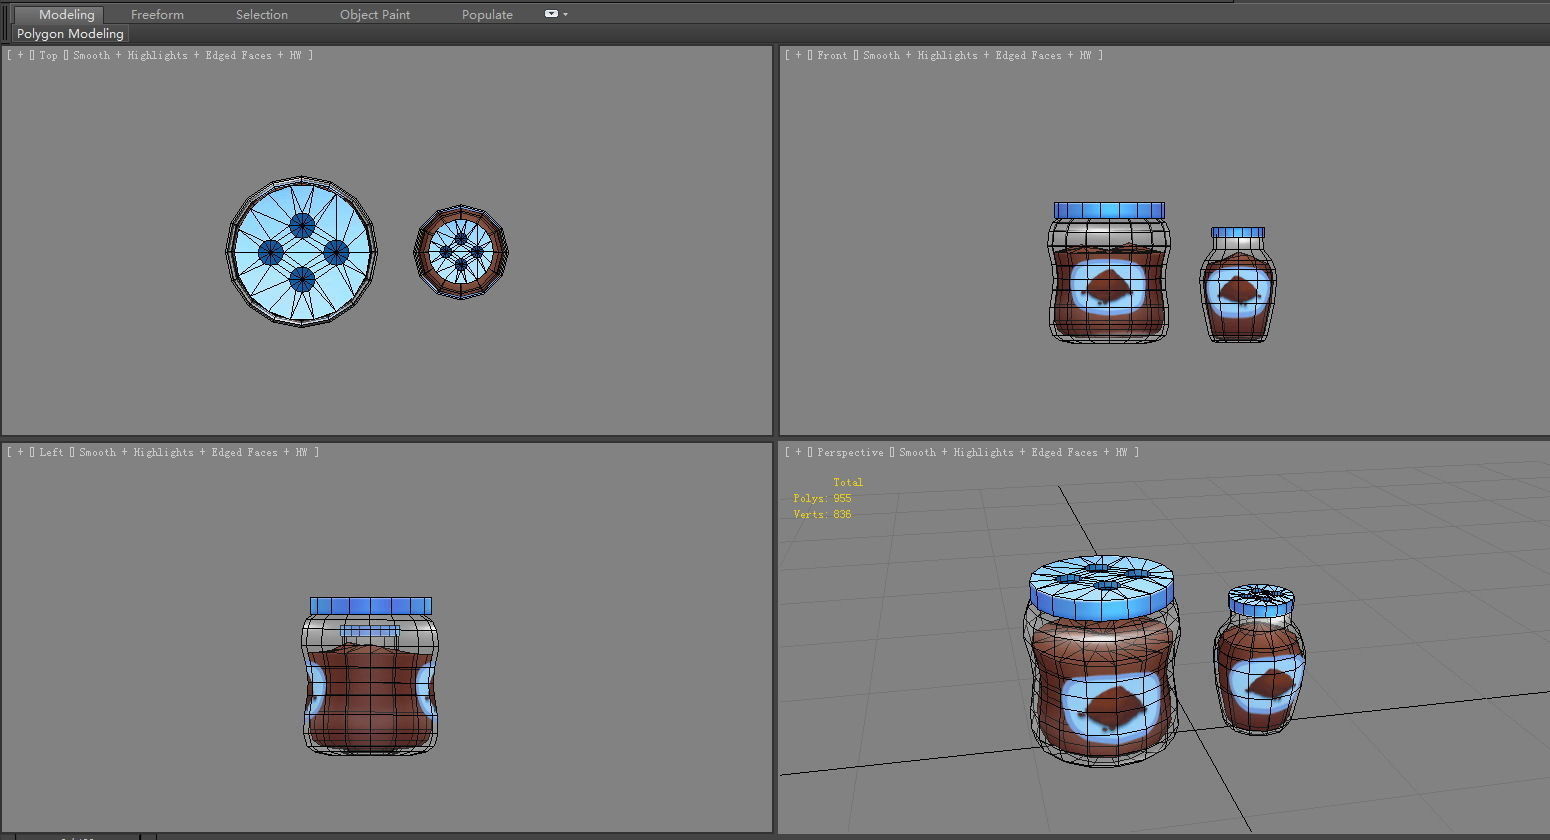Open the Left viewport view label menu
The width and height of the screenshot is (1550, 840).
point(51,452)
